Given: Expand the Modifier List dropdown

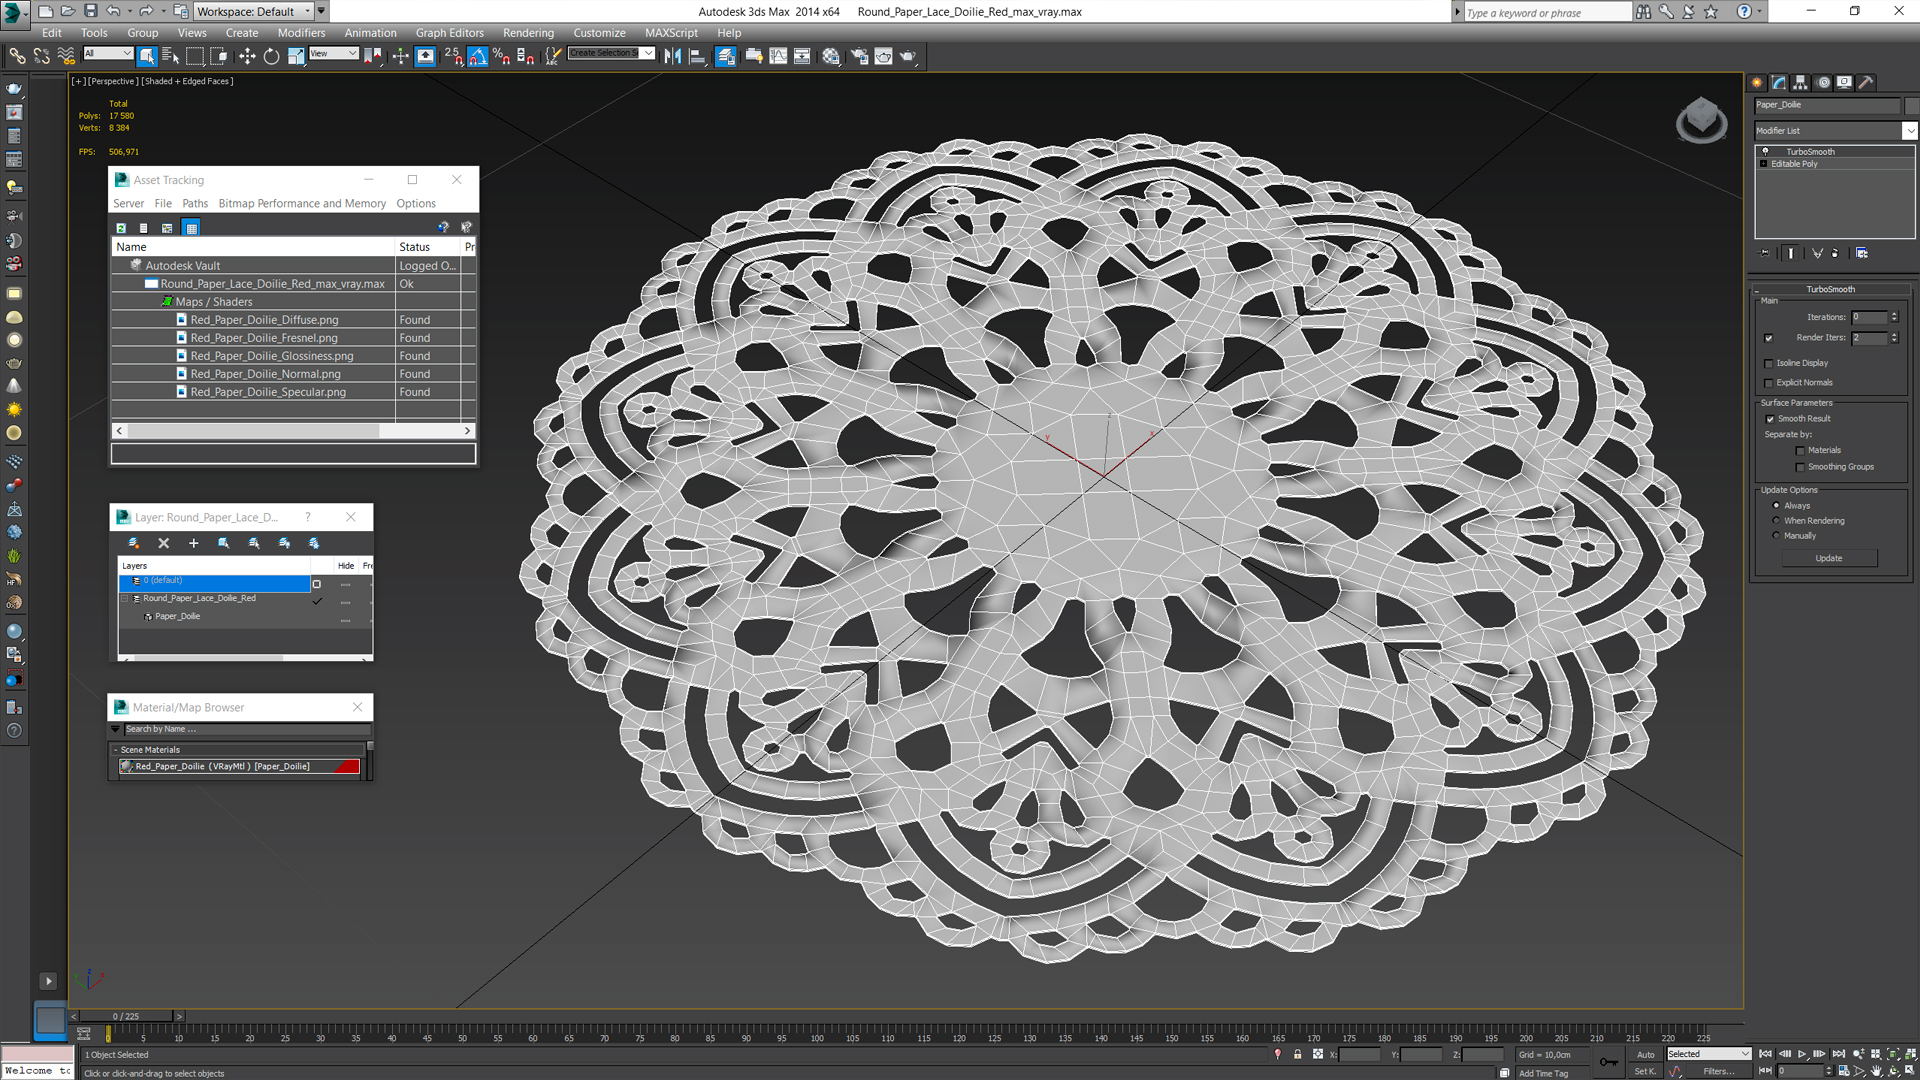Looking at the screenshot, I should (x=1903, y=131).
